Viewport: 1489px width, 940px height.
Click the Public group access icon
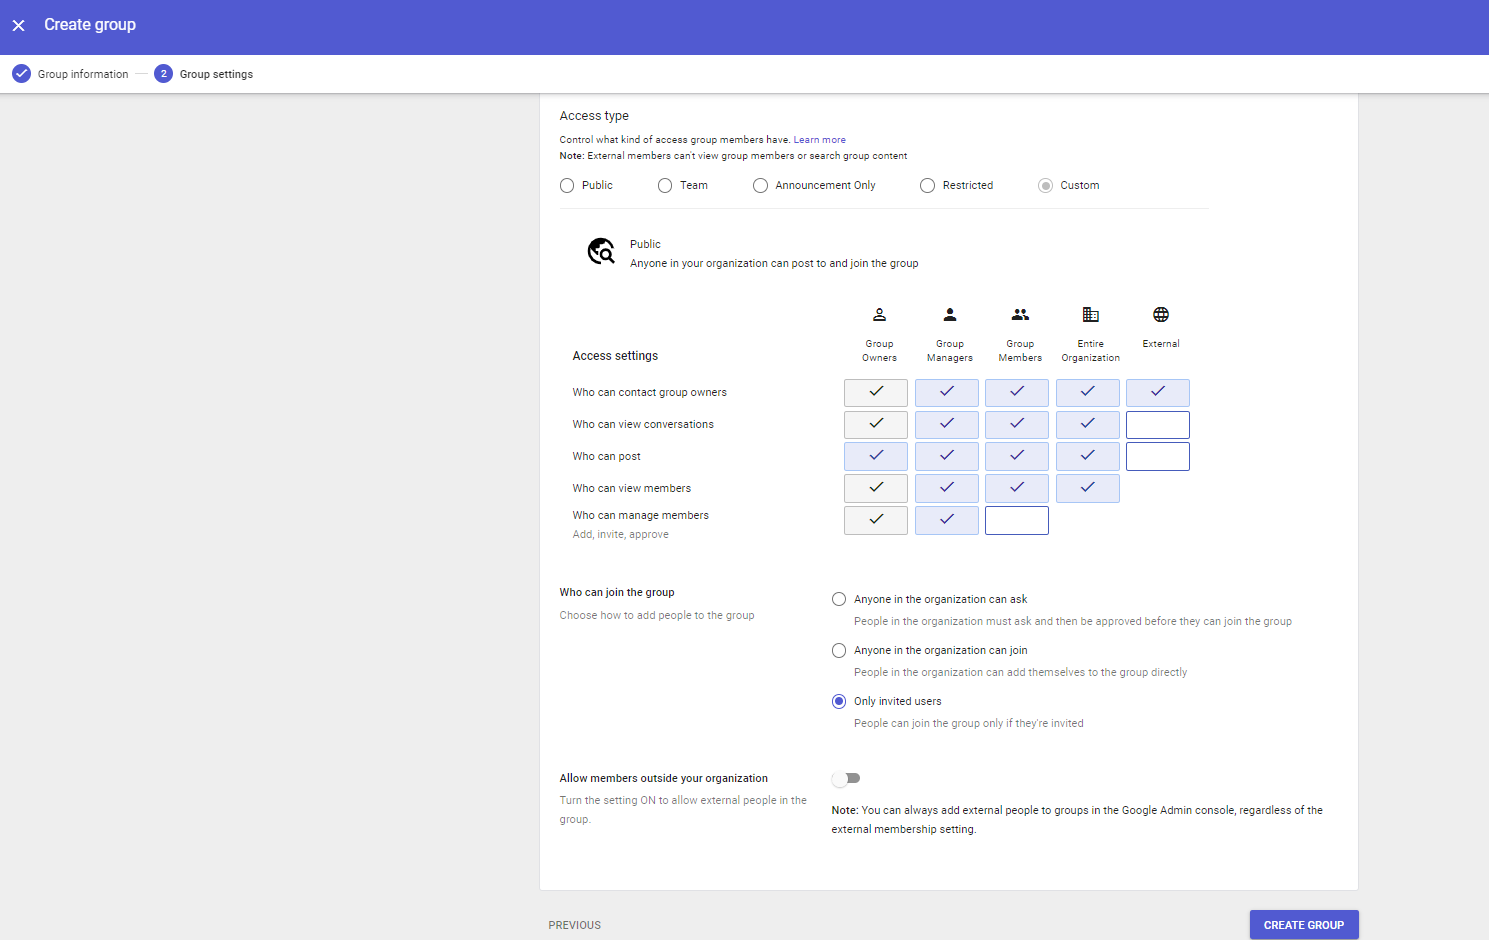point(601,251)
